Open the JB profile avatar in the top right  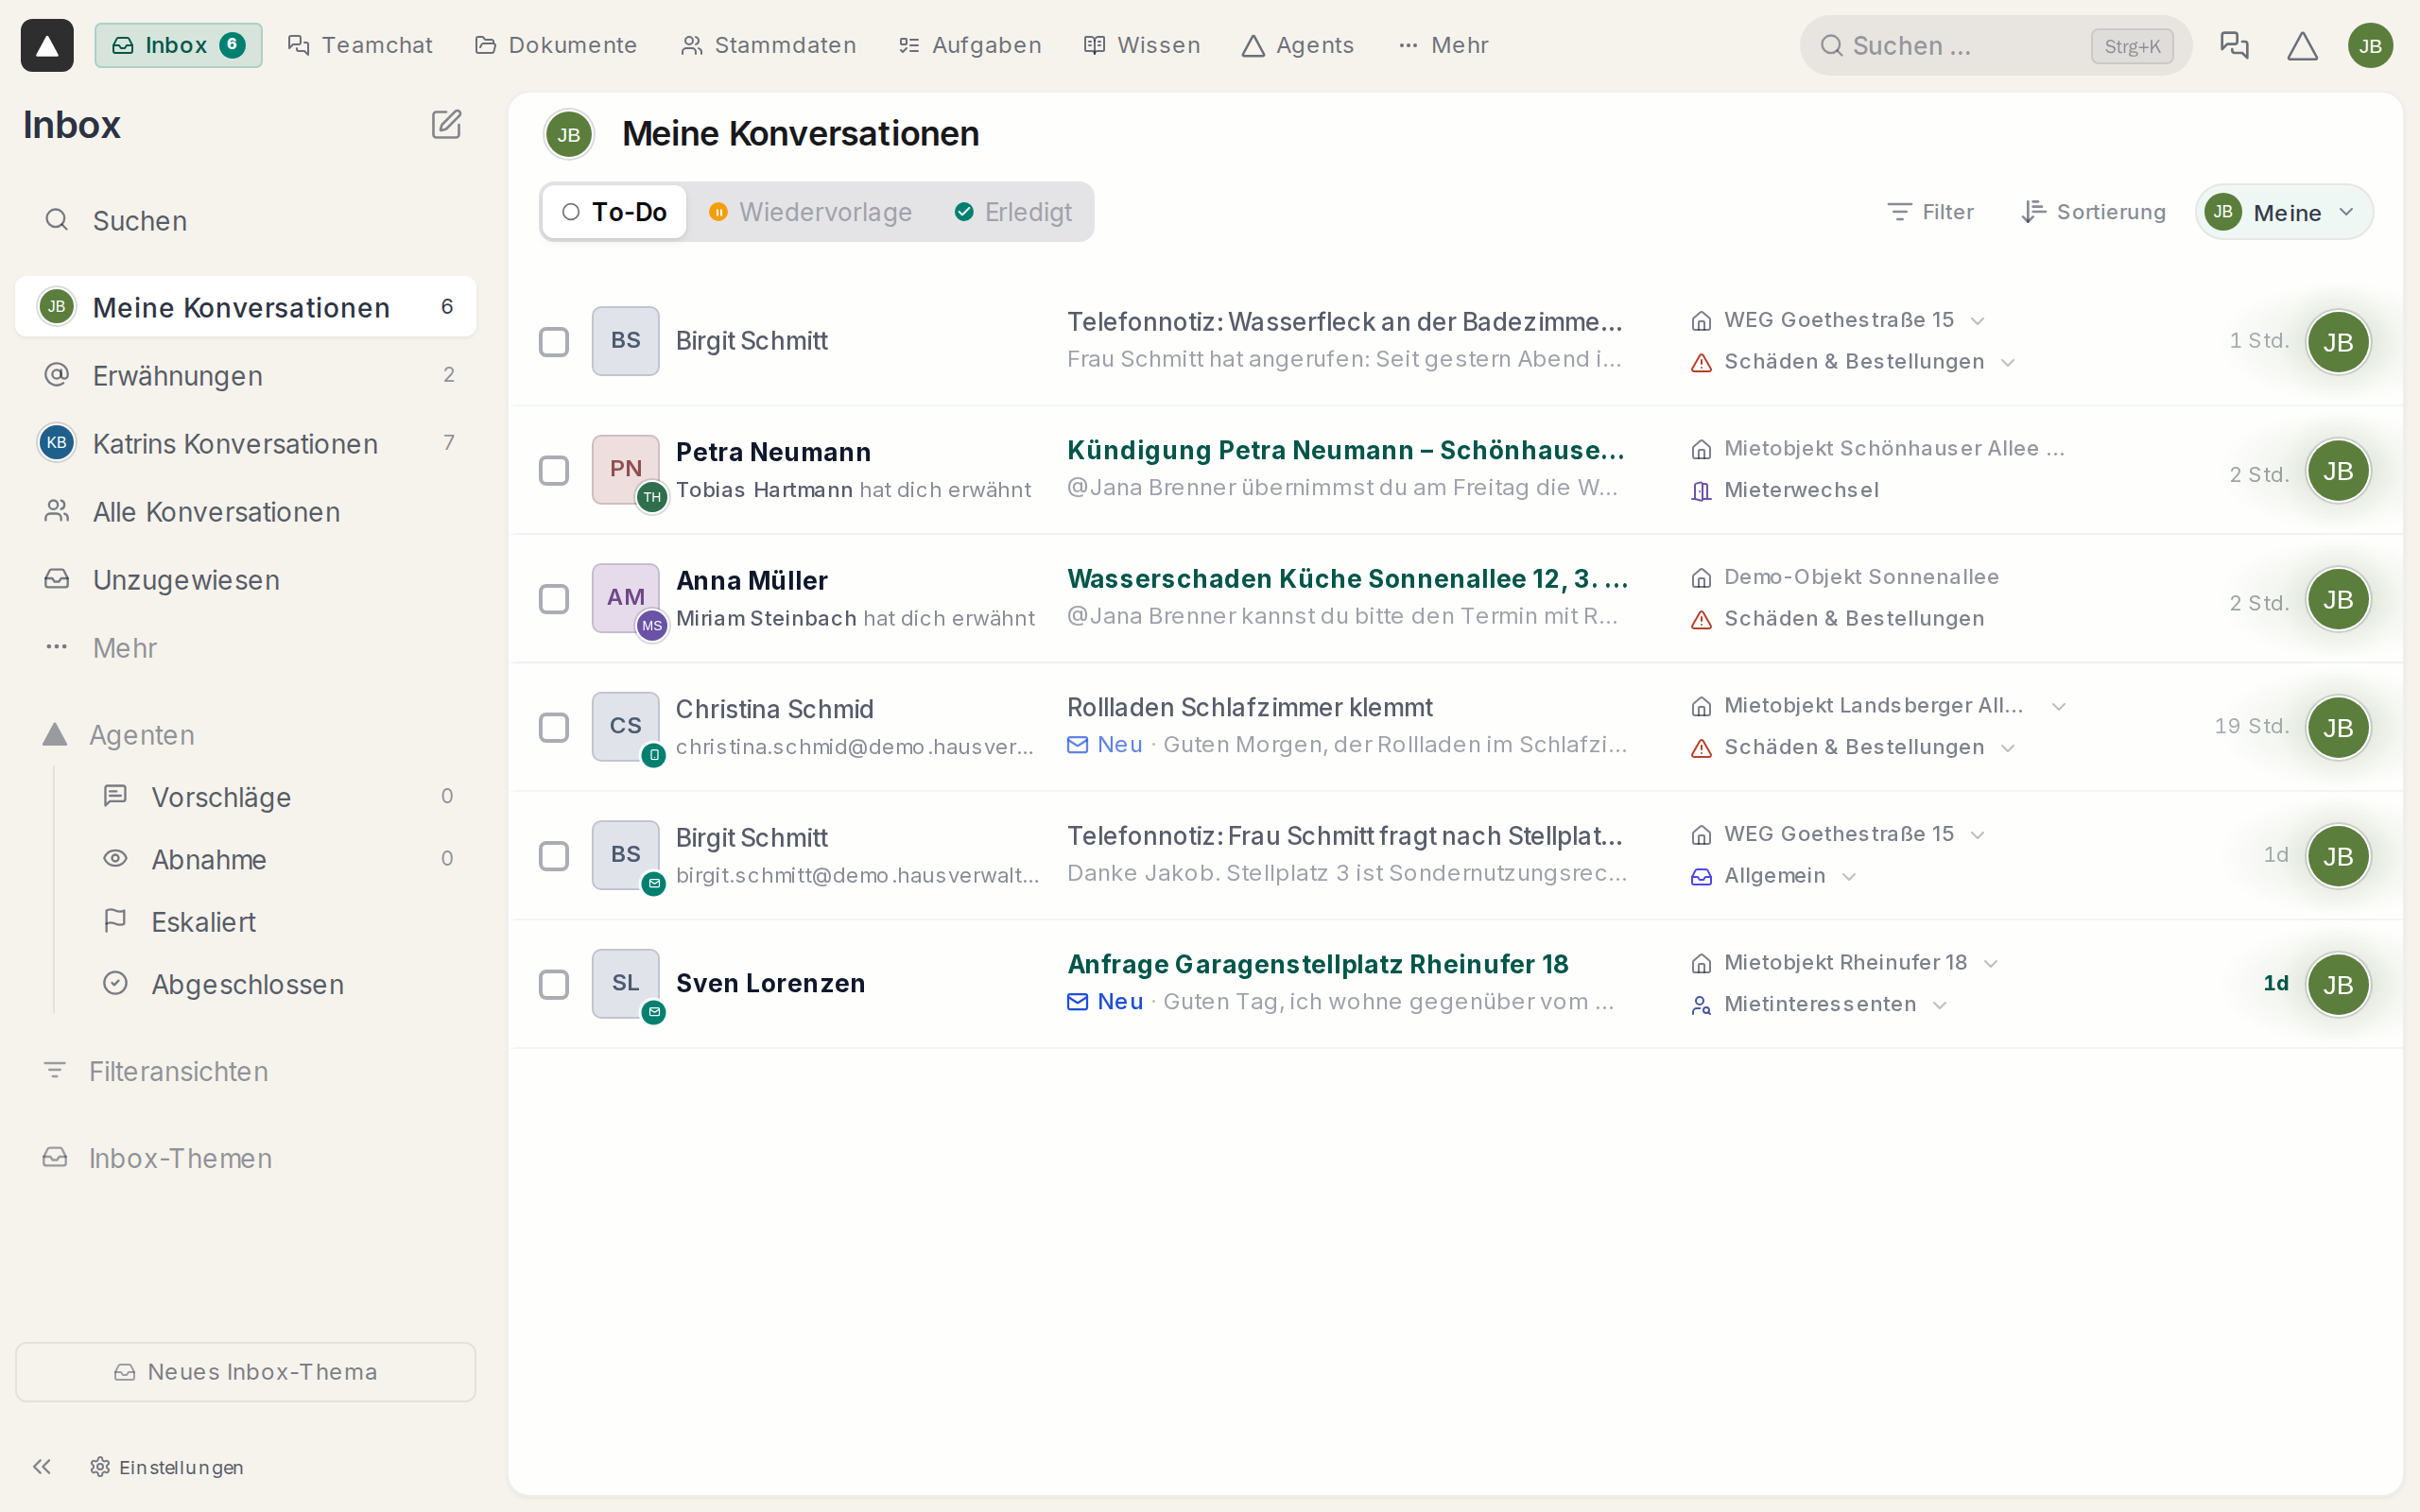(2370, 45)
